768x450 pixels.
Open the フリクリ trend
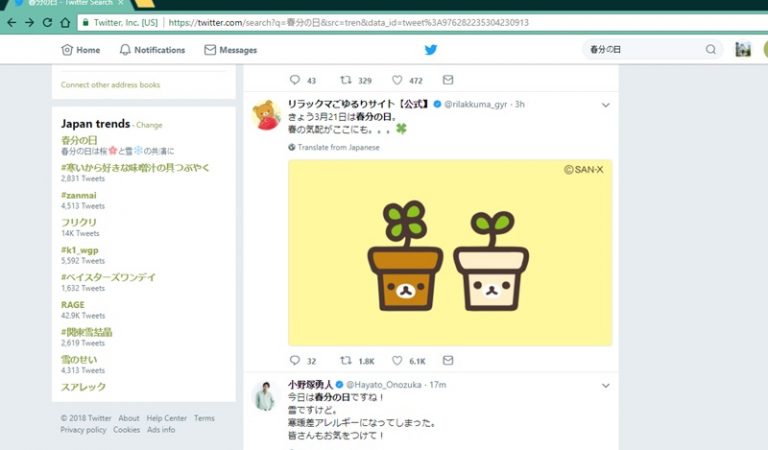coord(79,222)
